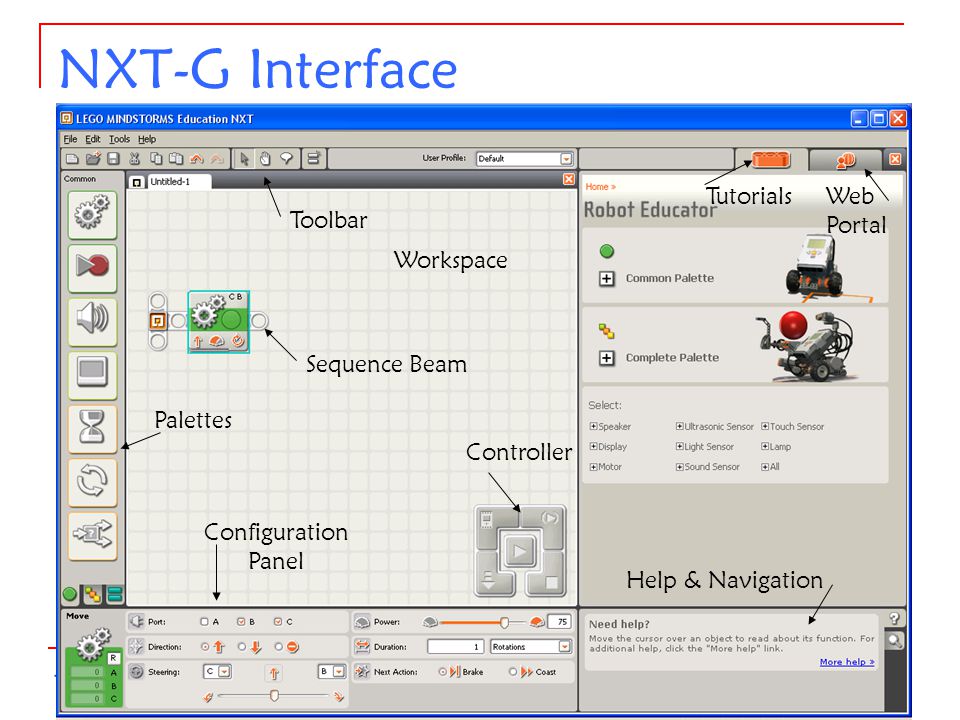Image resolution: width=960 pixels, height=720 pixels.
Task: Select the Switch block in the palette
Action: click(92, 536)
